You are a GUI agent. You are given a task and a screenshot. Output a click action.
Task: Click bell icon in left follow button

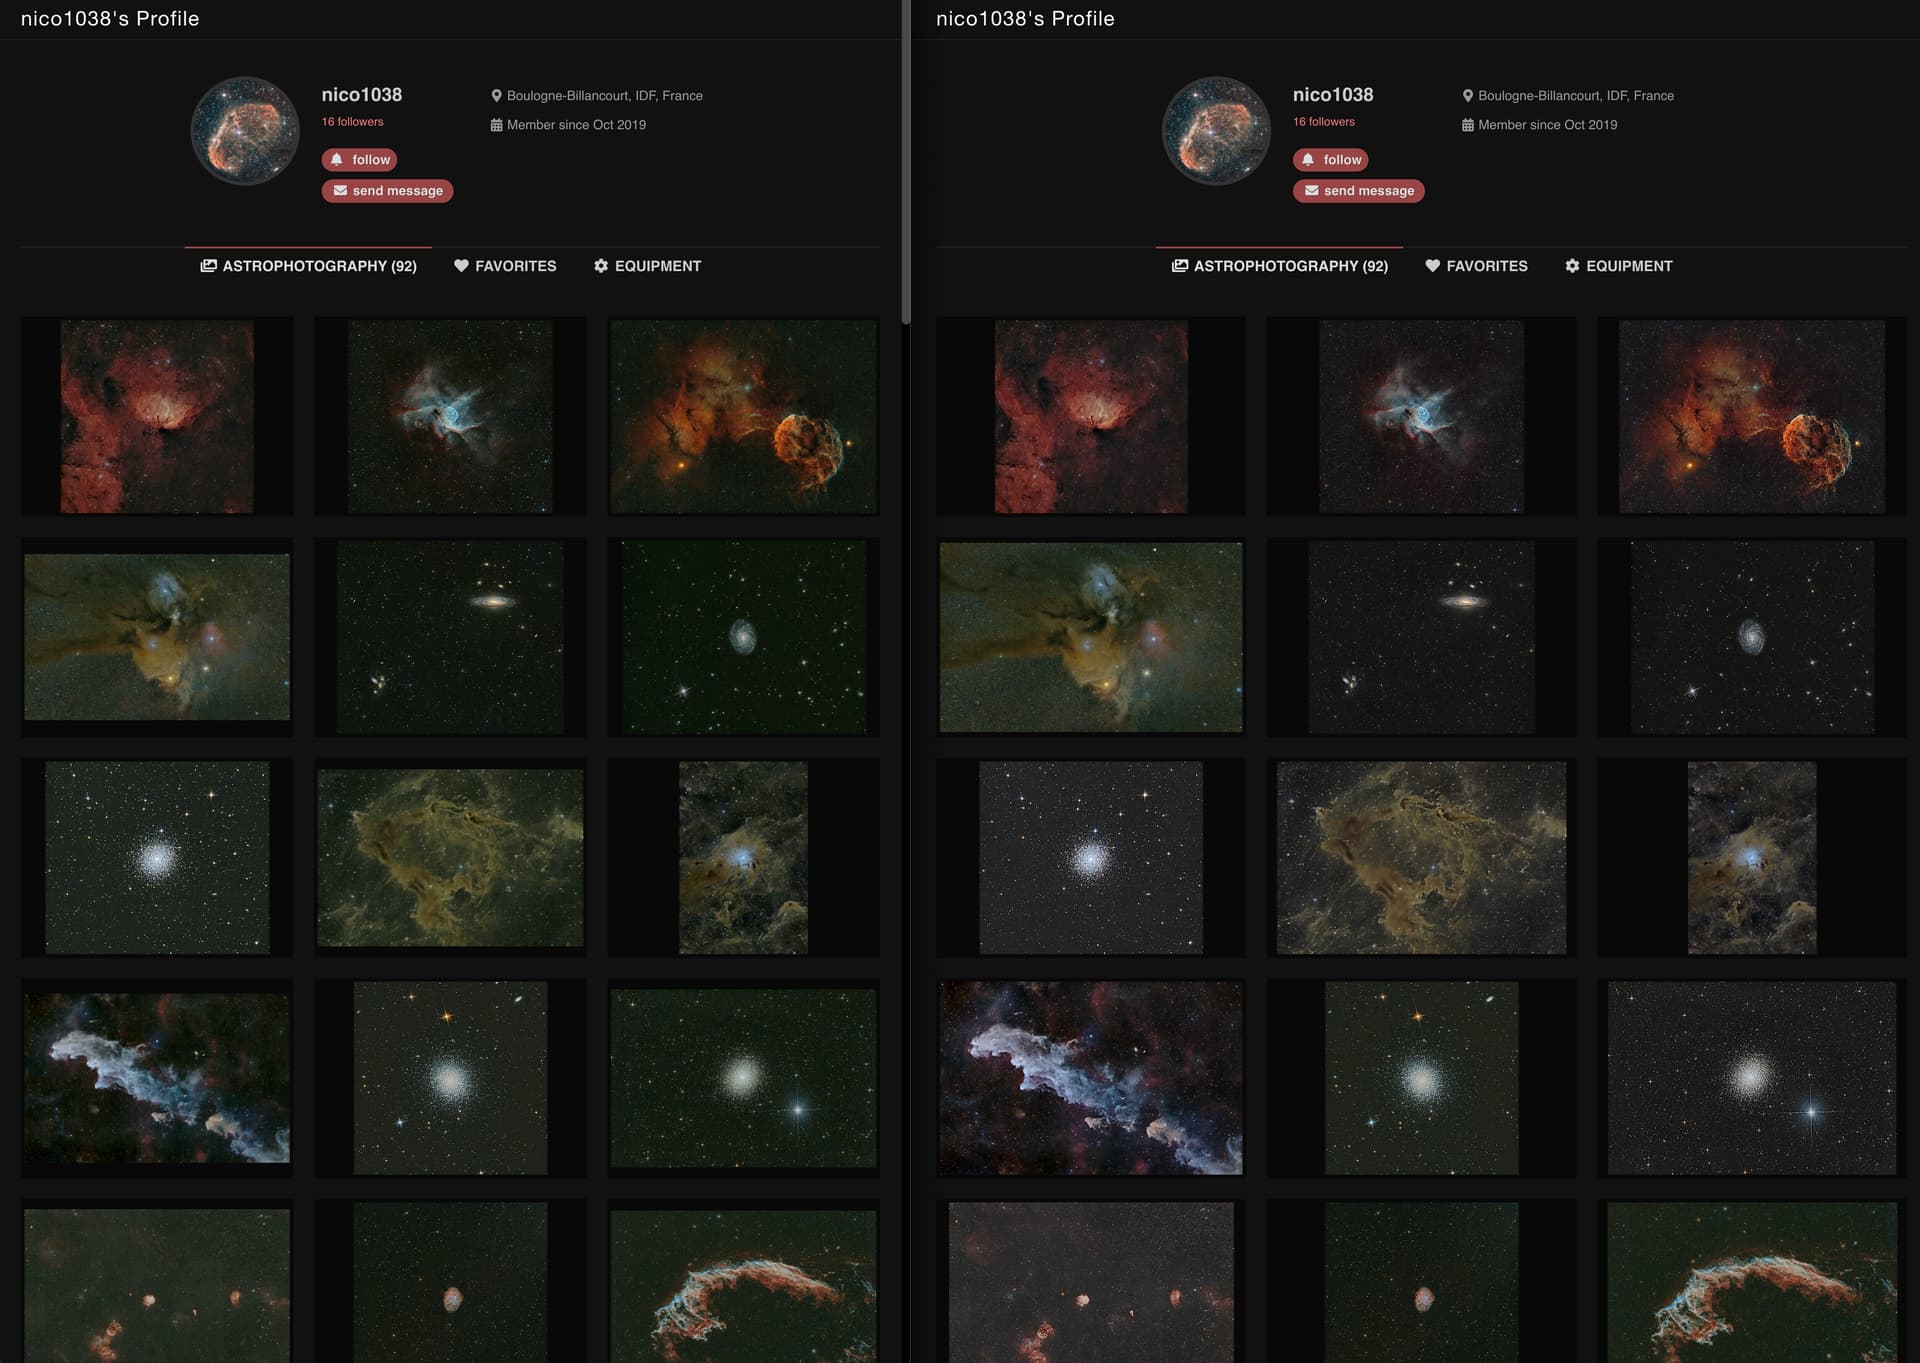[337, 160]
